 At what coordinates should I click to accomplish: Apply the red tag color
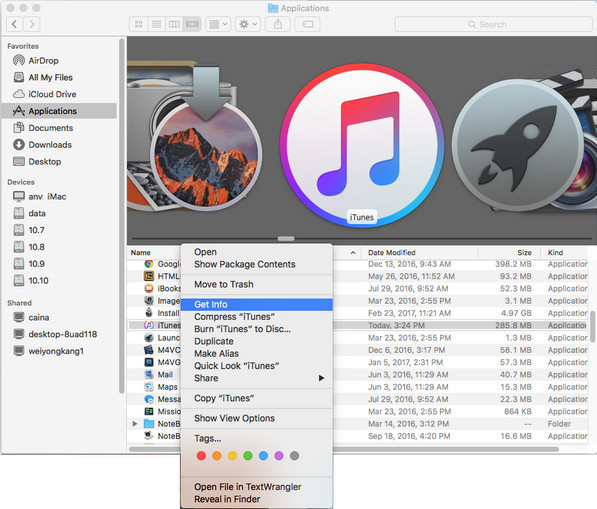click(201, 456)
